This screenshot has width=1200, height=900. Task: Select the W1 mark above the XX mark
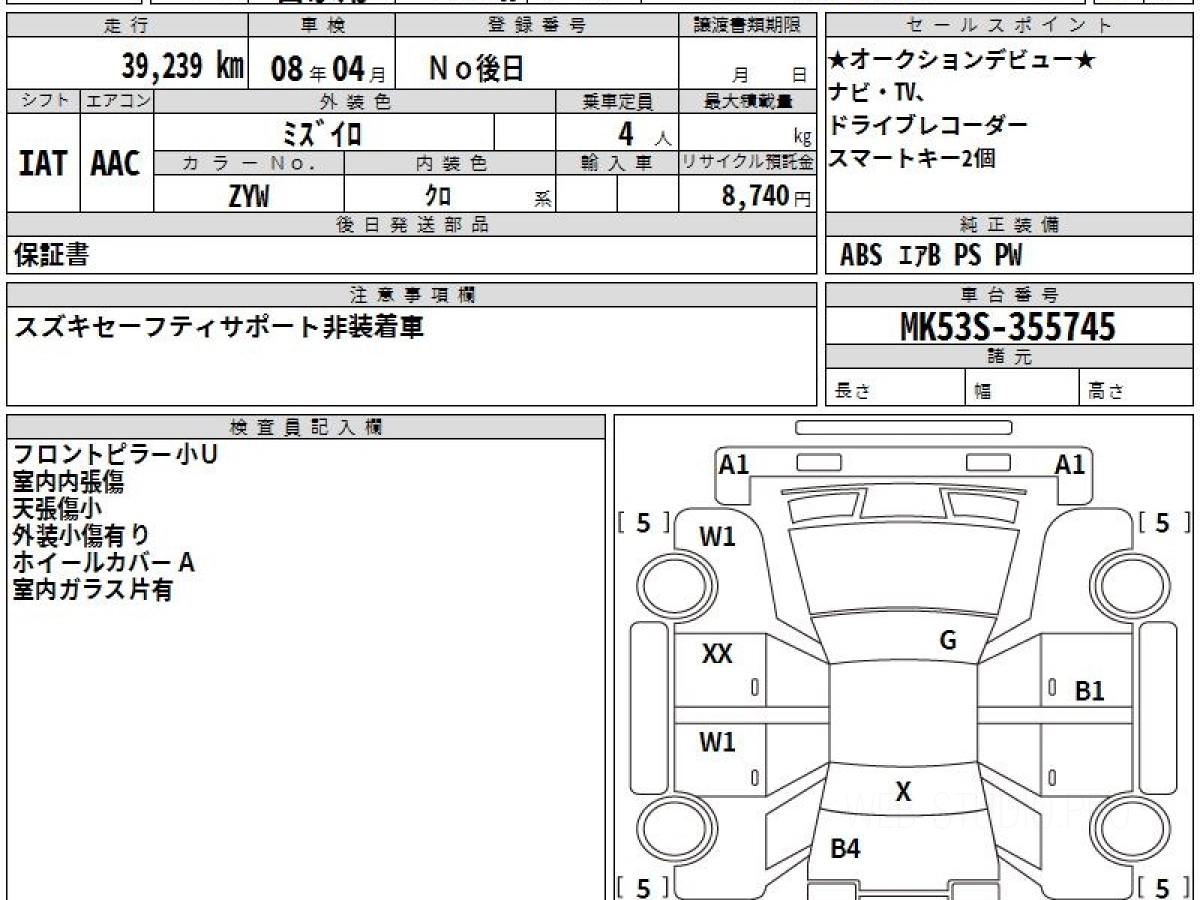point(717,537)
